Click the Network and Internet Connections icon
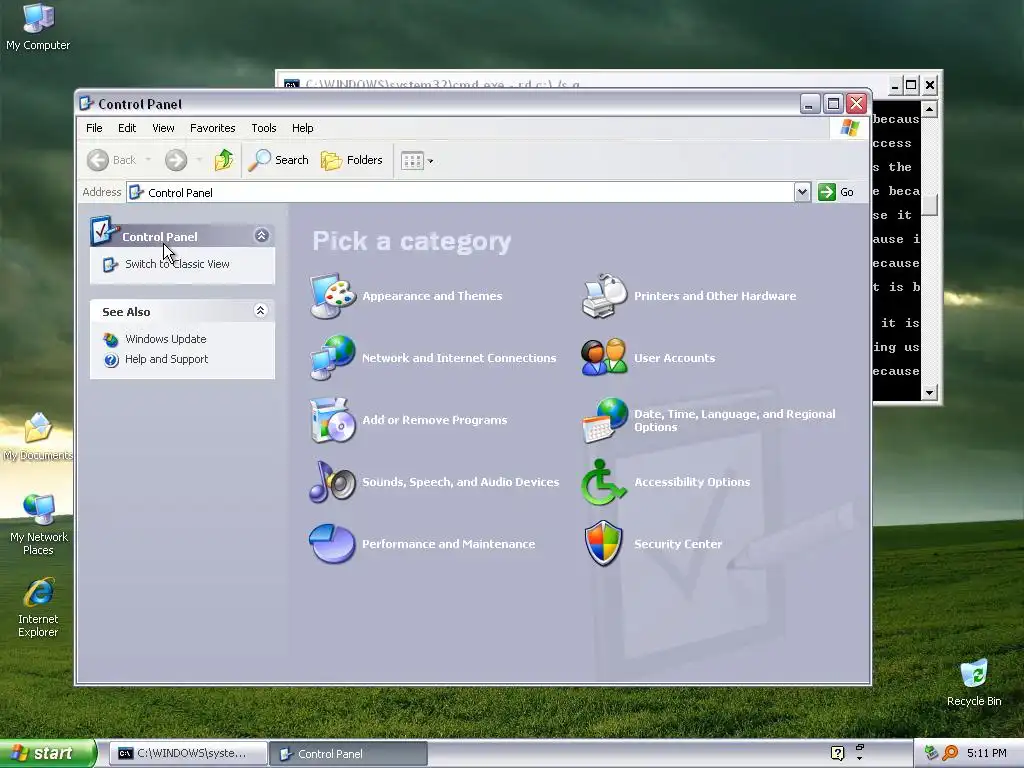This screenshot has height=768, width=1024. [332, 357]
